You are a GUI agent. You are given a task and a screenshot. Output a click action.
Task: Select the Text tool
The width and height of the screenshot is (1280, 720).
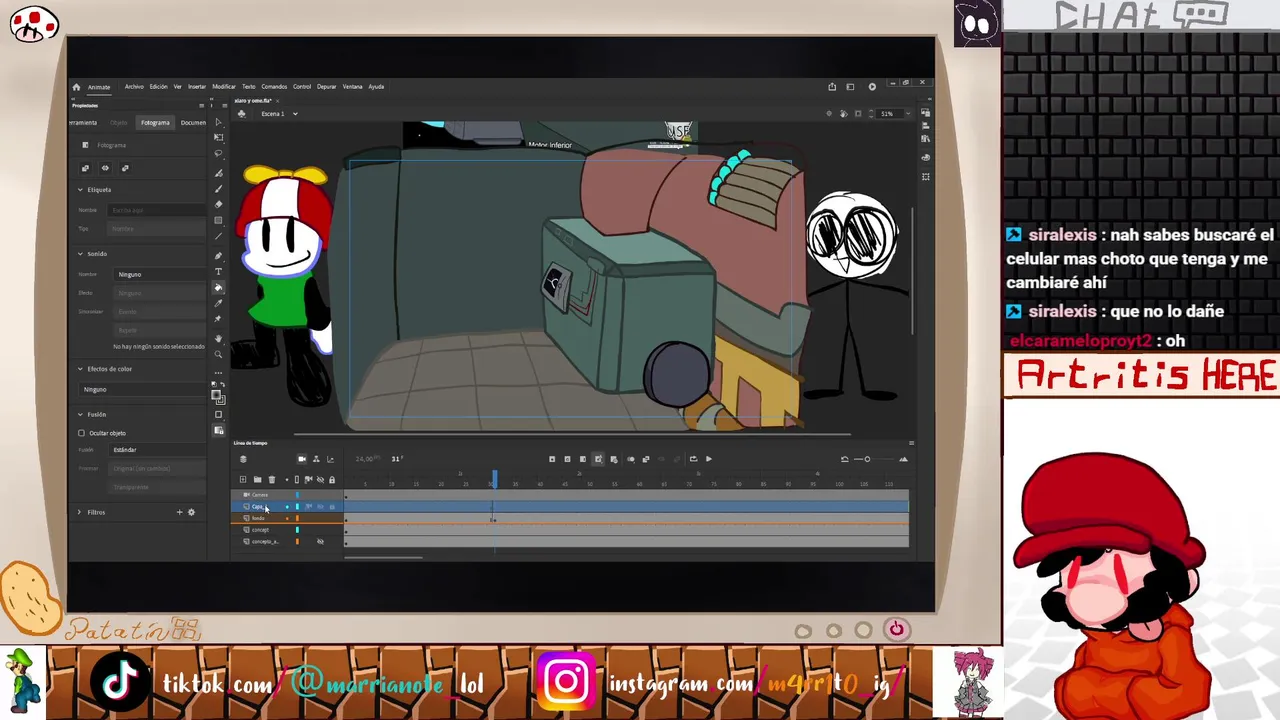coord(219,271)
